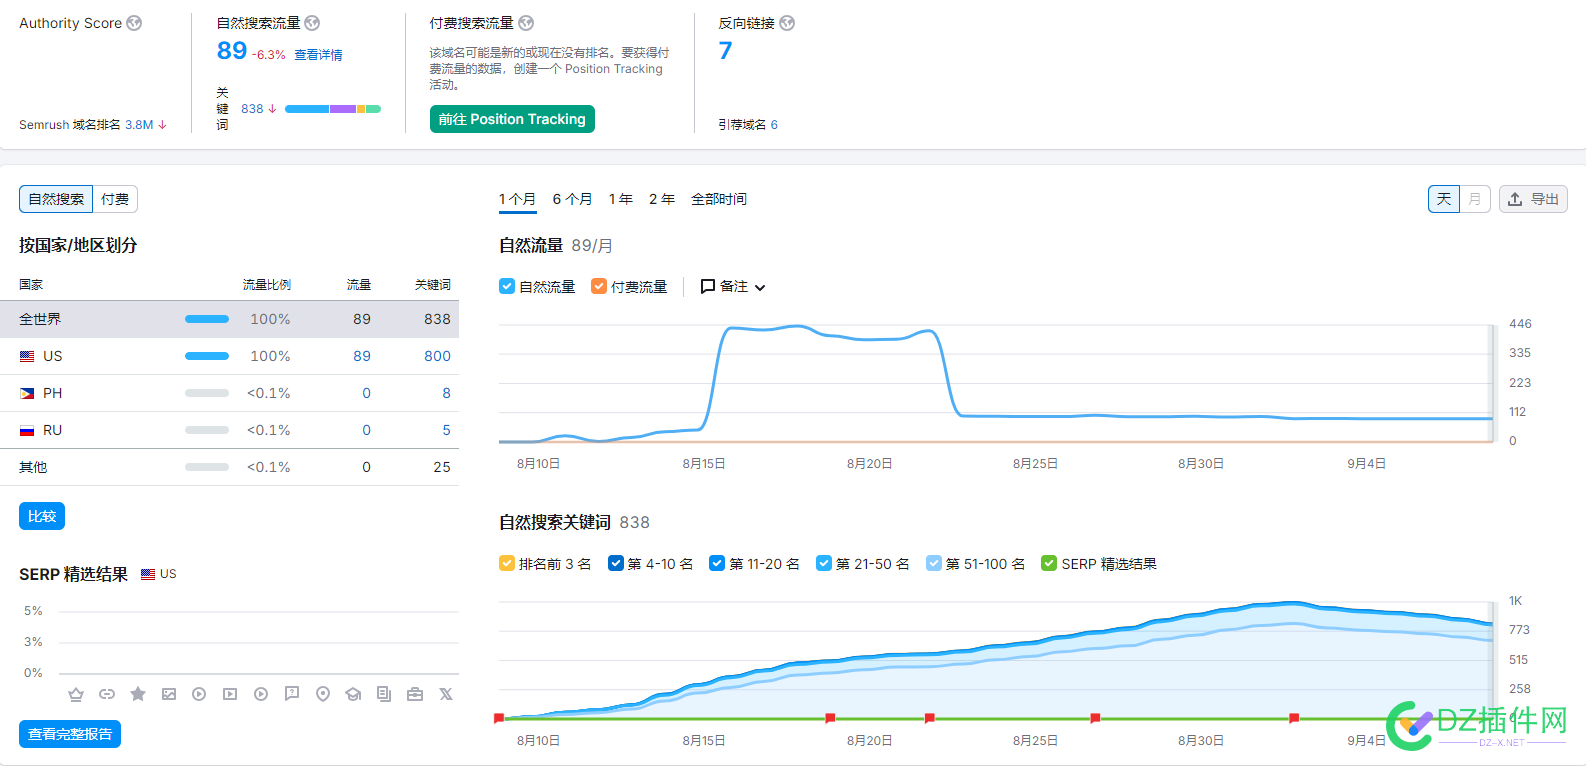Click the image pack SERP icon

pyautogui.click(x=169, y=694)
